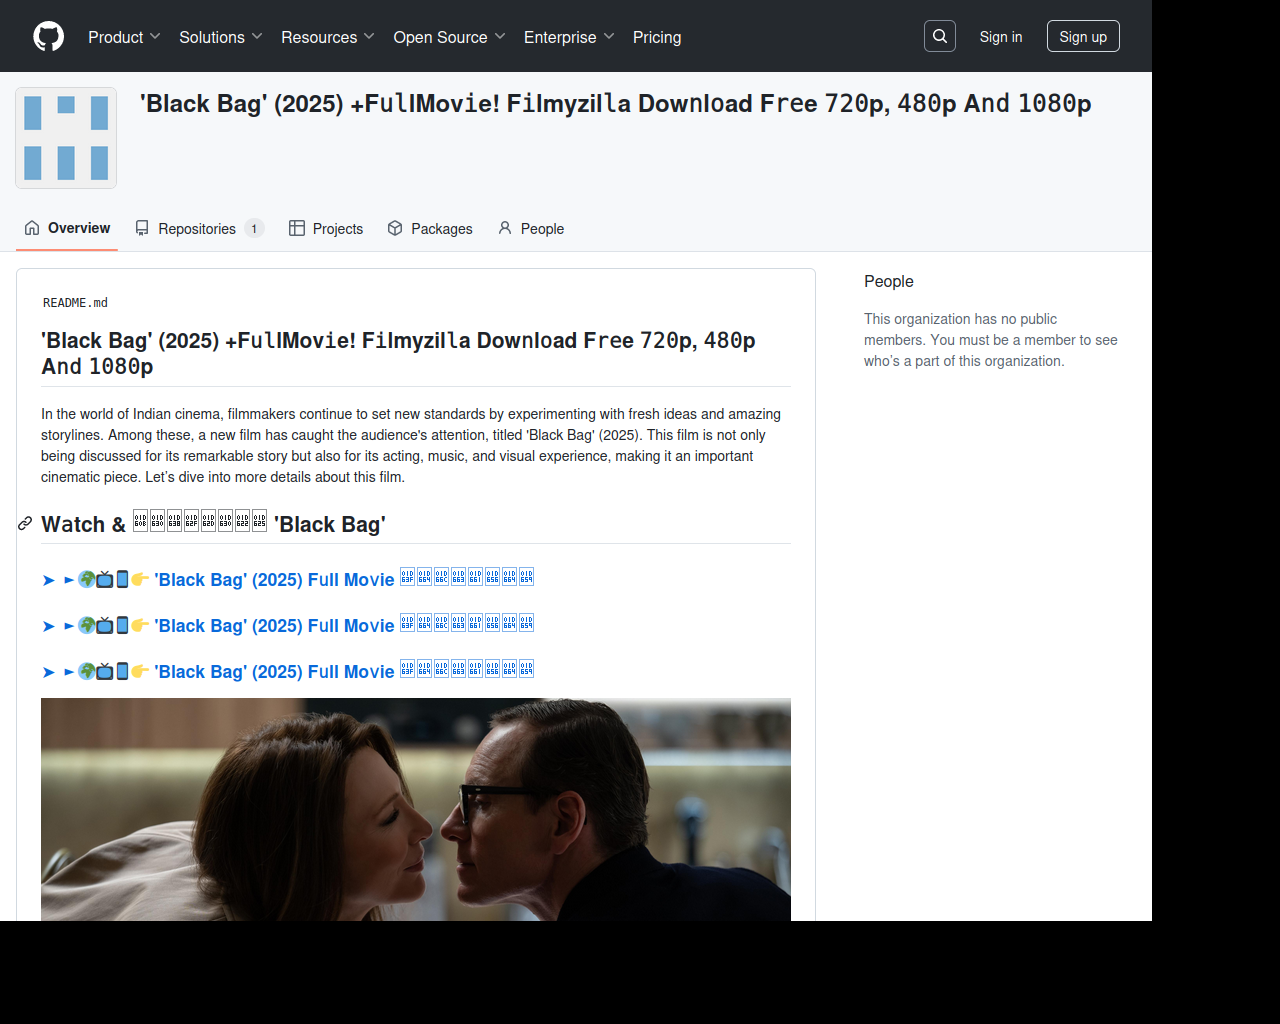Click the Repositories book icon
This screenshot has width=1280, height=1024.
[142, 228]
